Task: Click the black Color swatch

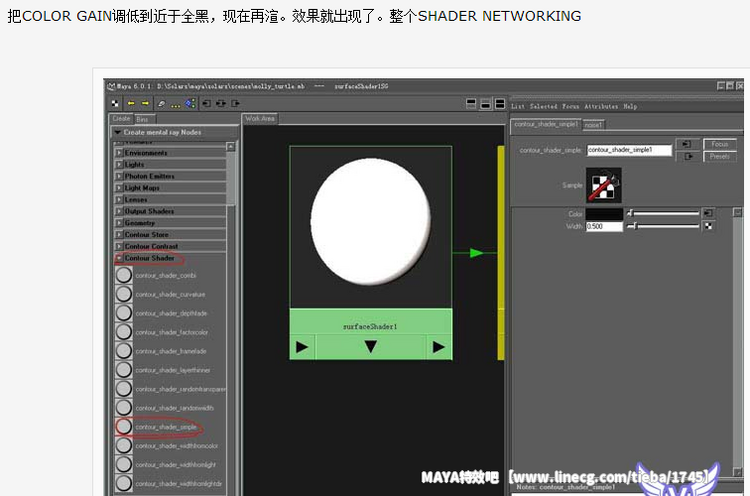Action: click(605, 213)
